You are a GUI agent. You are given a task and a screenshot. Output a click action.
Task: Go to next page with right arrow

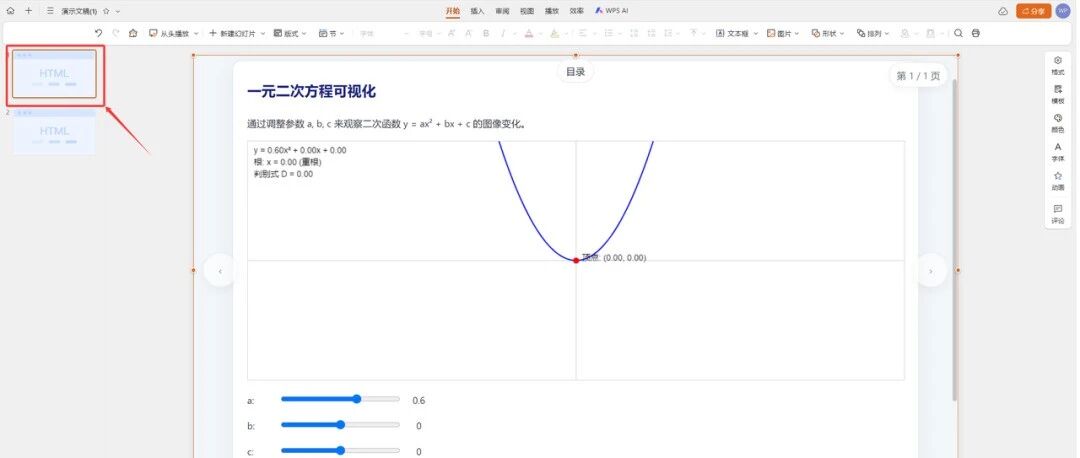[931, 270]
